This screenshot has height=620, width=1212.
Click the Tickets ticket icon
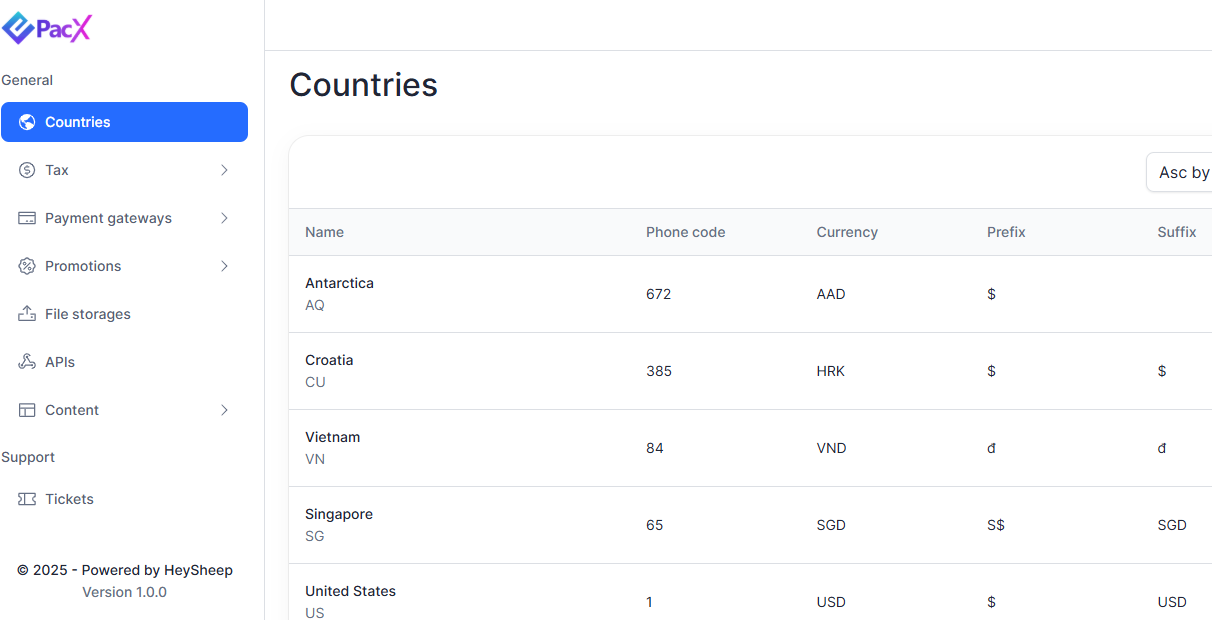tap(27, 499)
